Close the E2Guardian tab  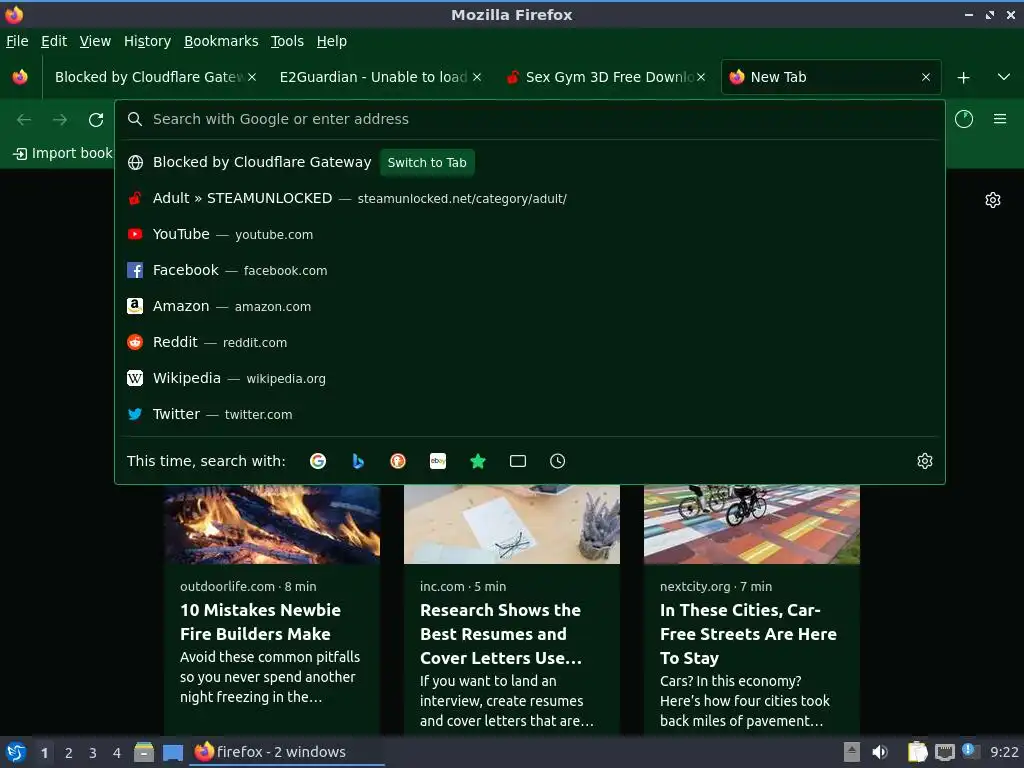point(477,77)
